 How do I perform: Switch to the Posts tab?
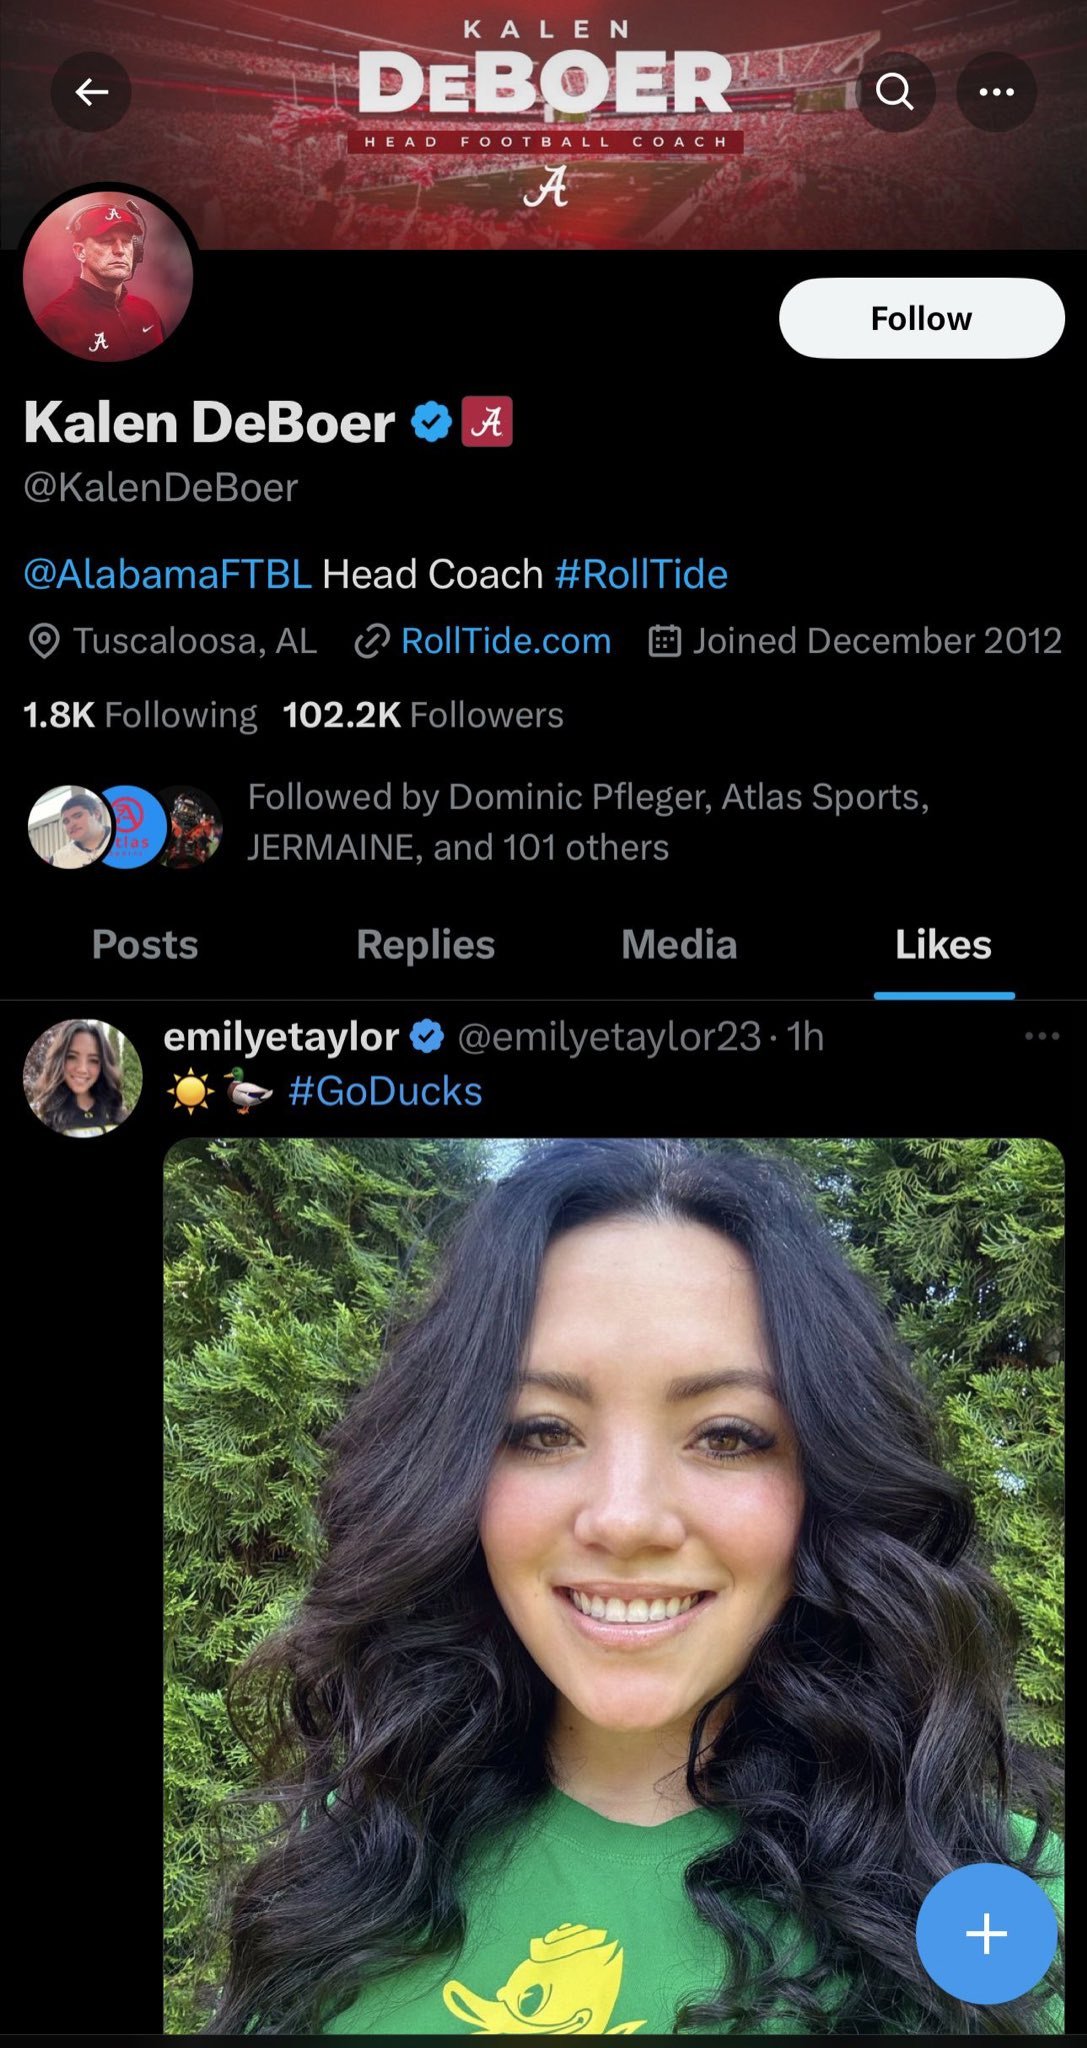tap(145, 945)
